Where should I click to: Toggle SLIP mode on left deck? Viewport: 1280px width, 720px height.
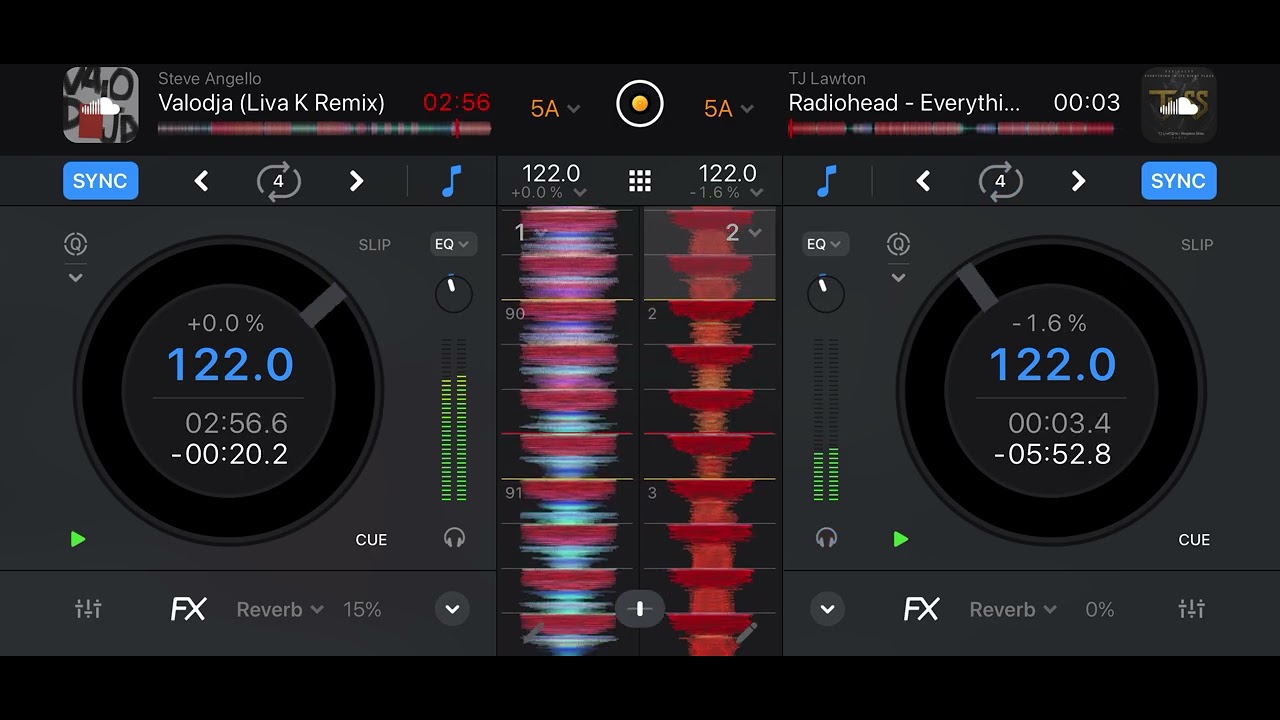(375, 244)
